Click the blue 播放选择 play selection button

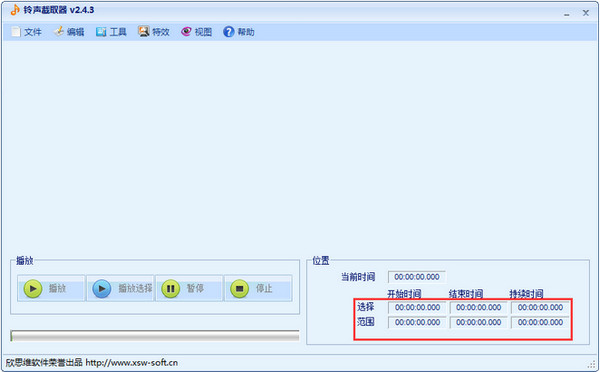click(x=120, y=288)
